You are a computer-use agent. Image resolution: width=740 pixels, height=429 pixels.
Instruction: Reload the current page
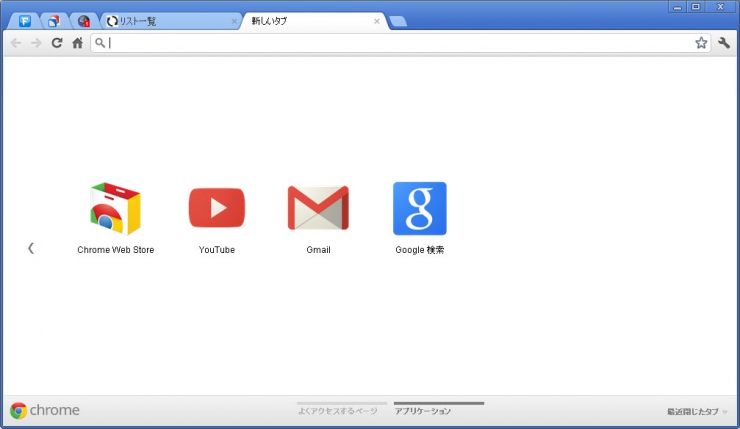pos(57,43)
